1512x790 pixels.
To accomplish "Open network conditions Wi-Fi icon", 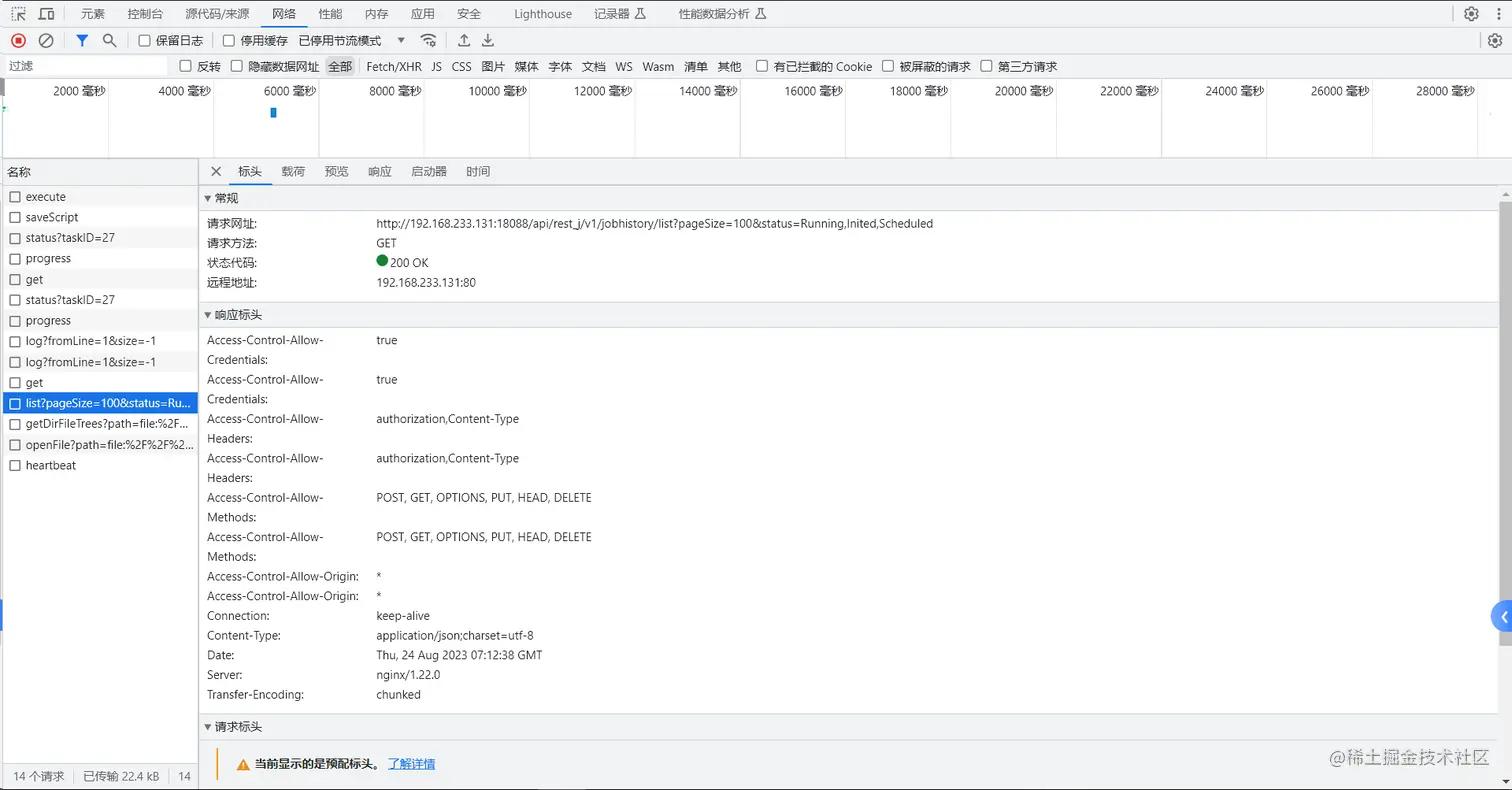I will tap(428, 40).
